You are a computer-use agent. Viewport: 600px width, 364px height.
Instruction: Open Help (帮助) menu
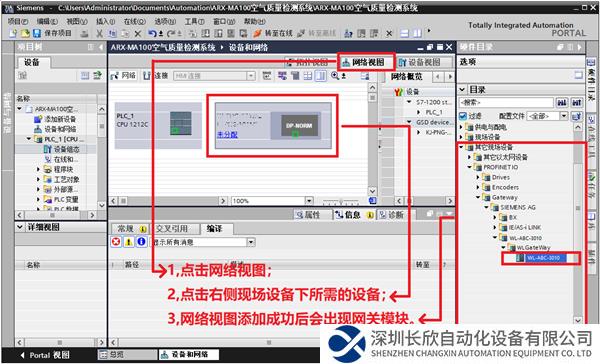coord(254,21)
